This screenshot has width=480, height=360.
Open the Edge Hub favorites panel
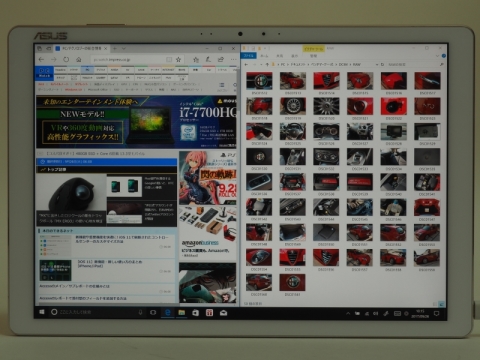pos(196,59)
